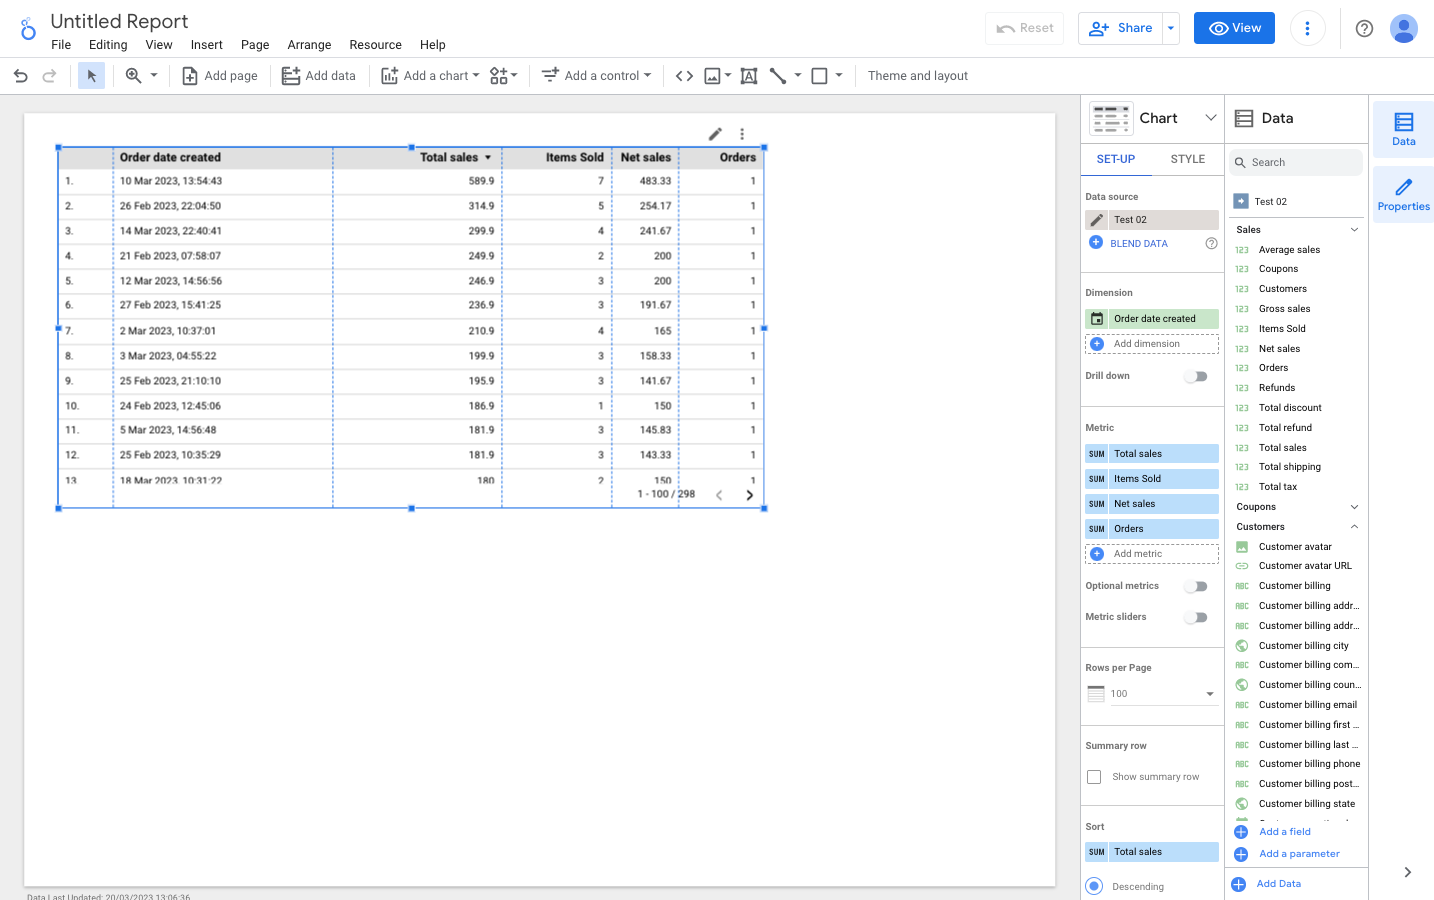Enable the Drill down toggle
Image resolution: width=1434 pixels, height=900 pixels.
[x=1196, y=377]
